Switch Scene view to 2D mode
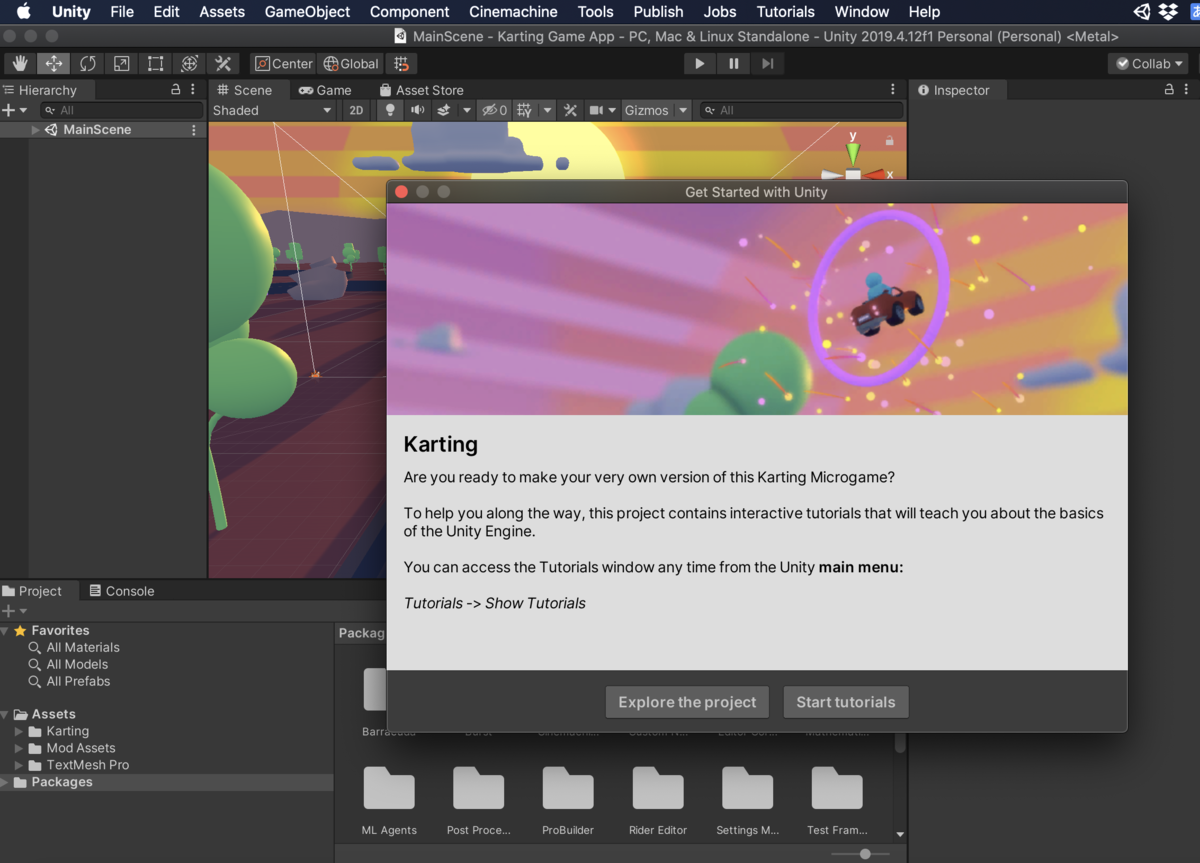 point(356,110)
